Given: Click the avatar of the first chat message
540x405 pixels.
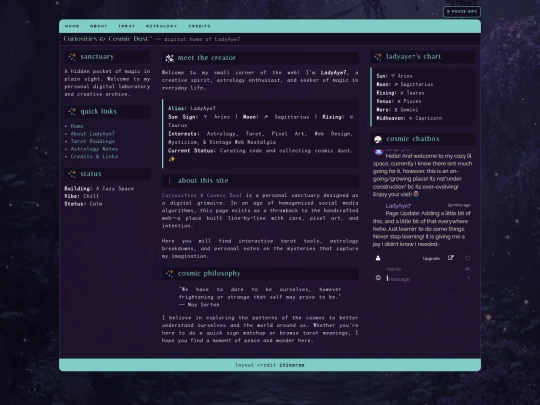Looking at the screenshot, I should click(379, 151).
